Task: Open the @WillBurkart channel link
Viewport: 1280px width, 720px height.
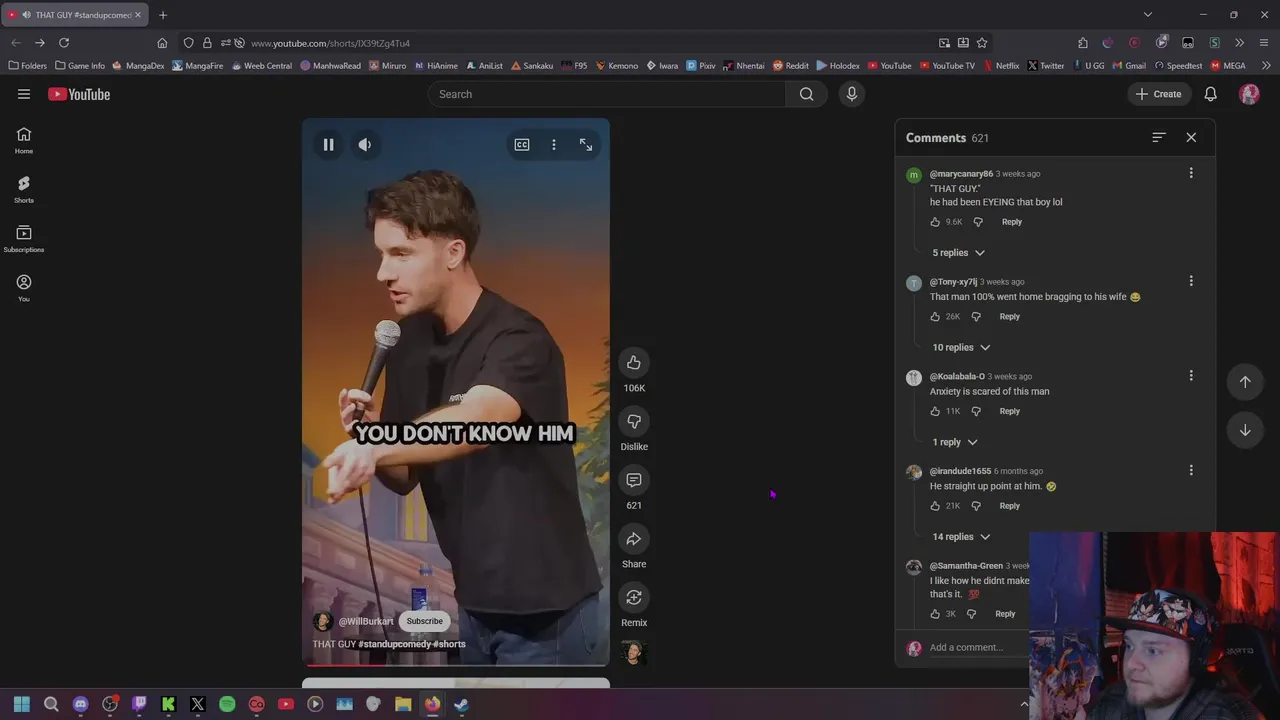Action: point(366,621)
